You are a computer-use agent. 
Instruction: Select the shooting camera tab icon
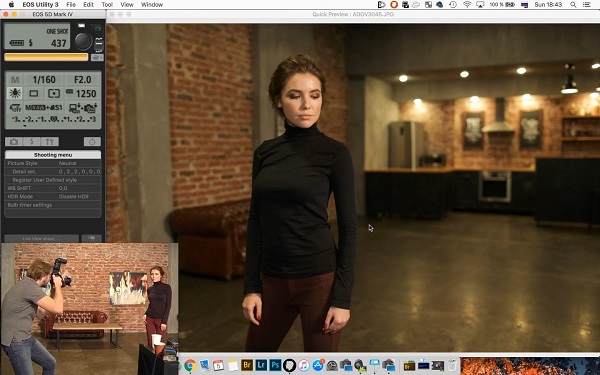pyautogui.click(x=14, y=142)
